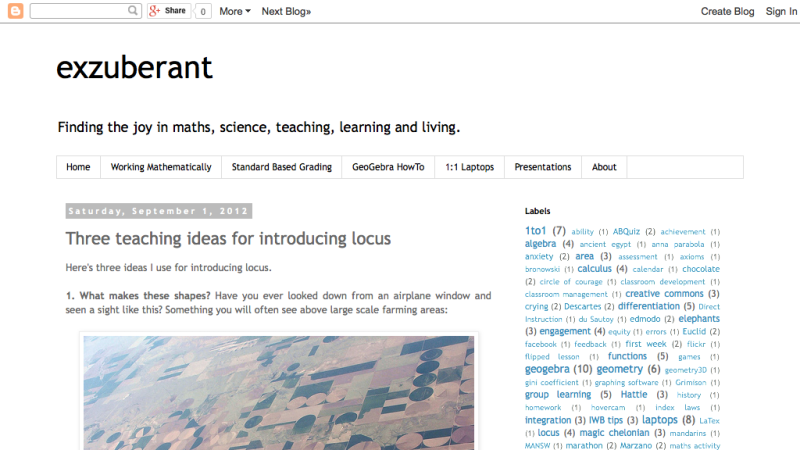This screenshot has width=800, height=450.
Task: Select the area label
Action: (584, 256)
